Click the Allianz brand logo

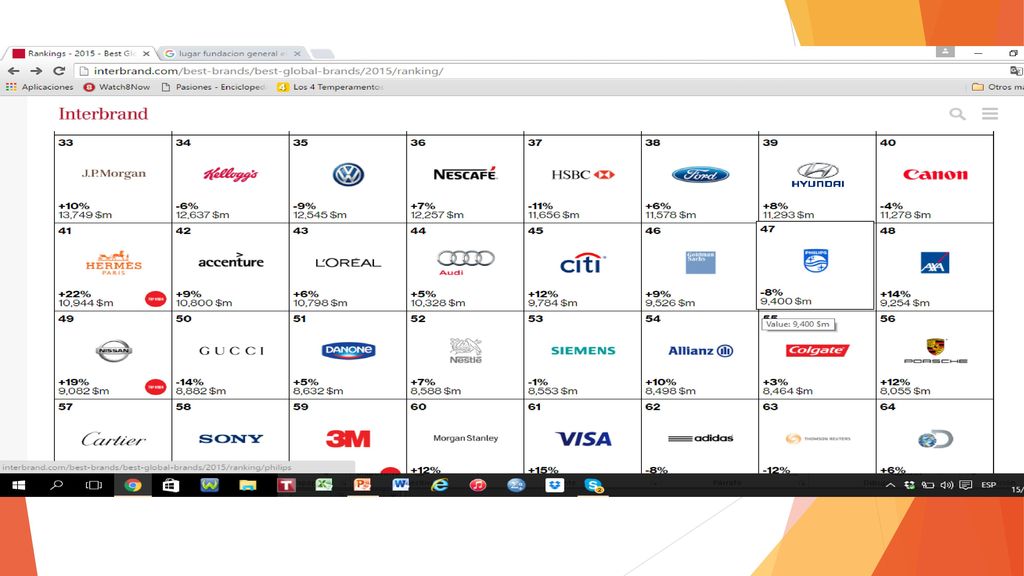click(700, 351)
